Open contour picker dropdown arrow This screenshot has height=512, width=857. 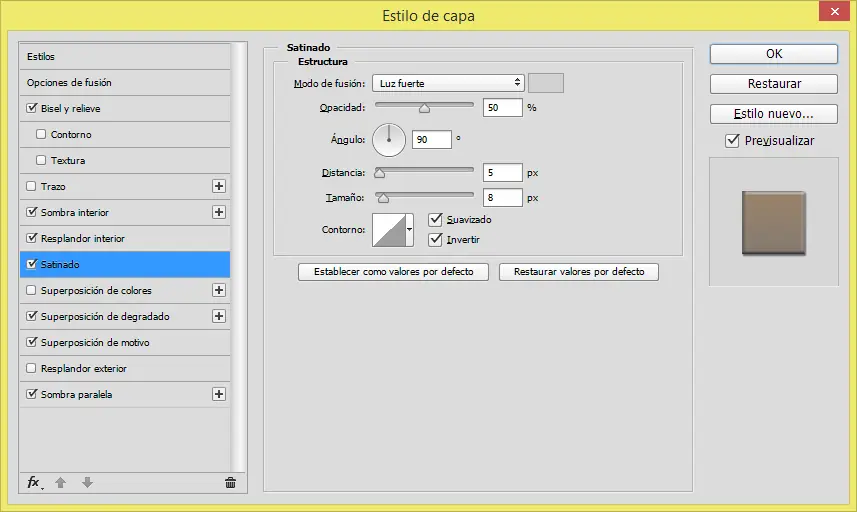[x=409, y=229]
